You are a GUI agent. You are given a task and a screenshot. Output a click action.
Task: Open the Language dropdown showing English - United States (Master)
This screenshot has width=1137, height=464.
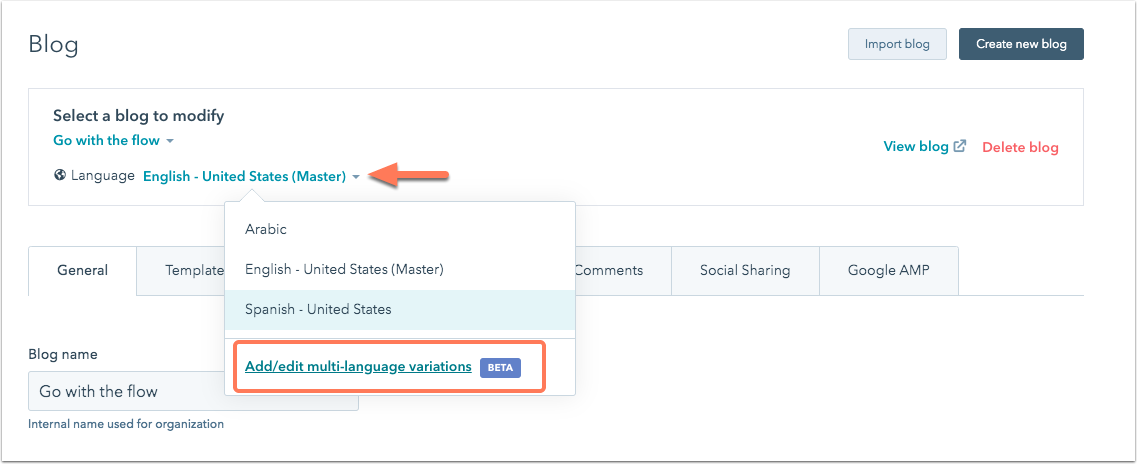251,176
